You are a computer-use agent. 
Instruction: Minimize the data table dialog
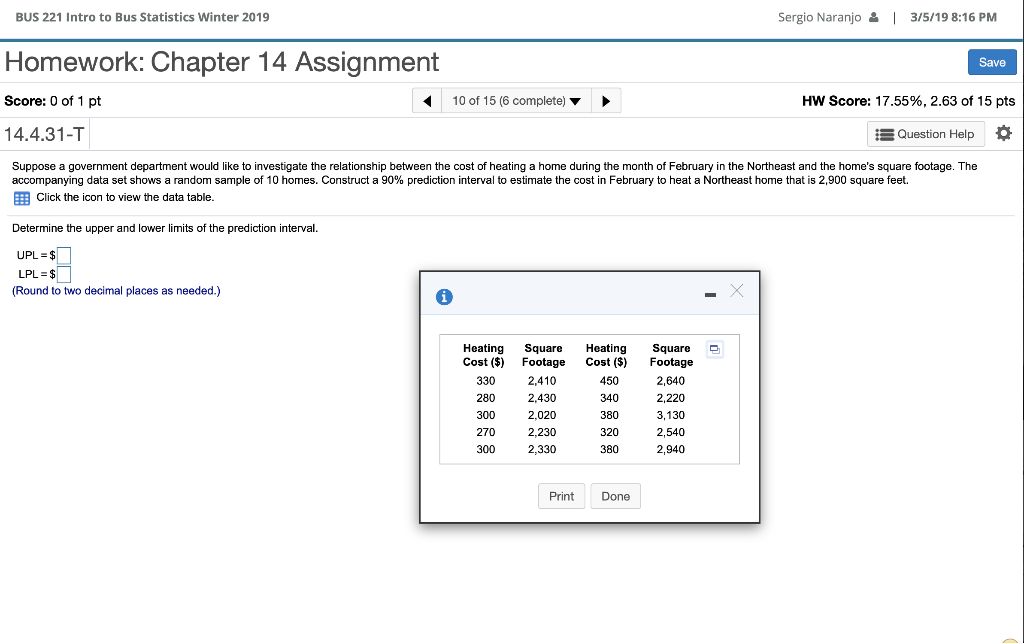click(710, 293)
